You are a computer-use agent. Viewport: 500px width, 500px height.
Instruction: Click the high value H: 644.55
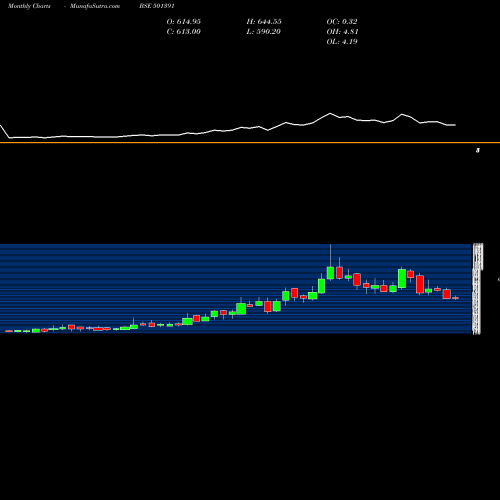coord(264,21)
